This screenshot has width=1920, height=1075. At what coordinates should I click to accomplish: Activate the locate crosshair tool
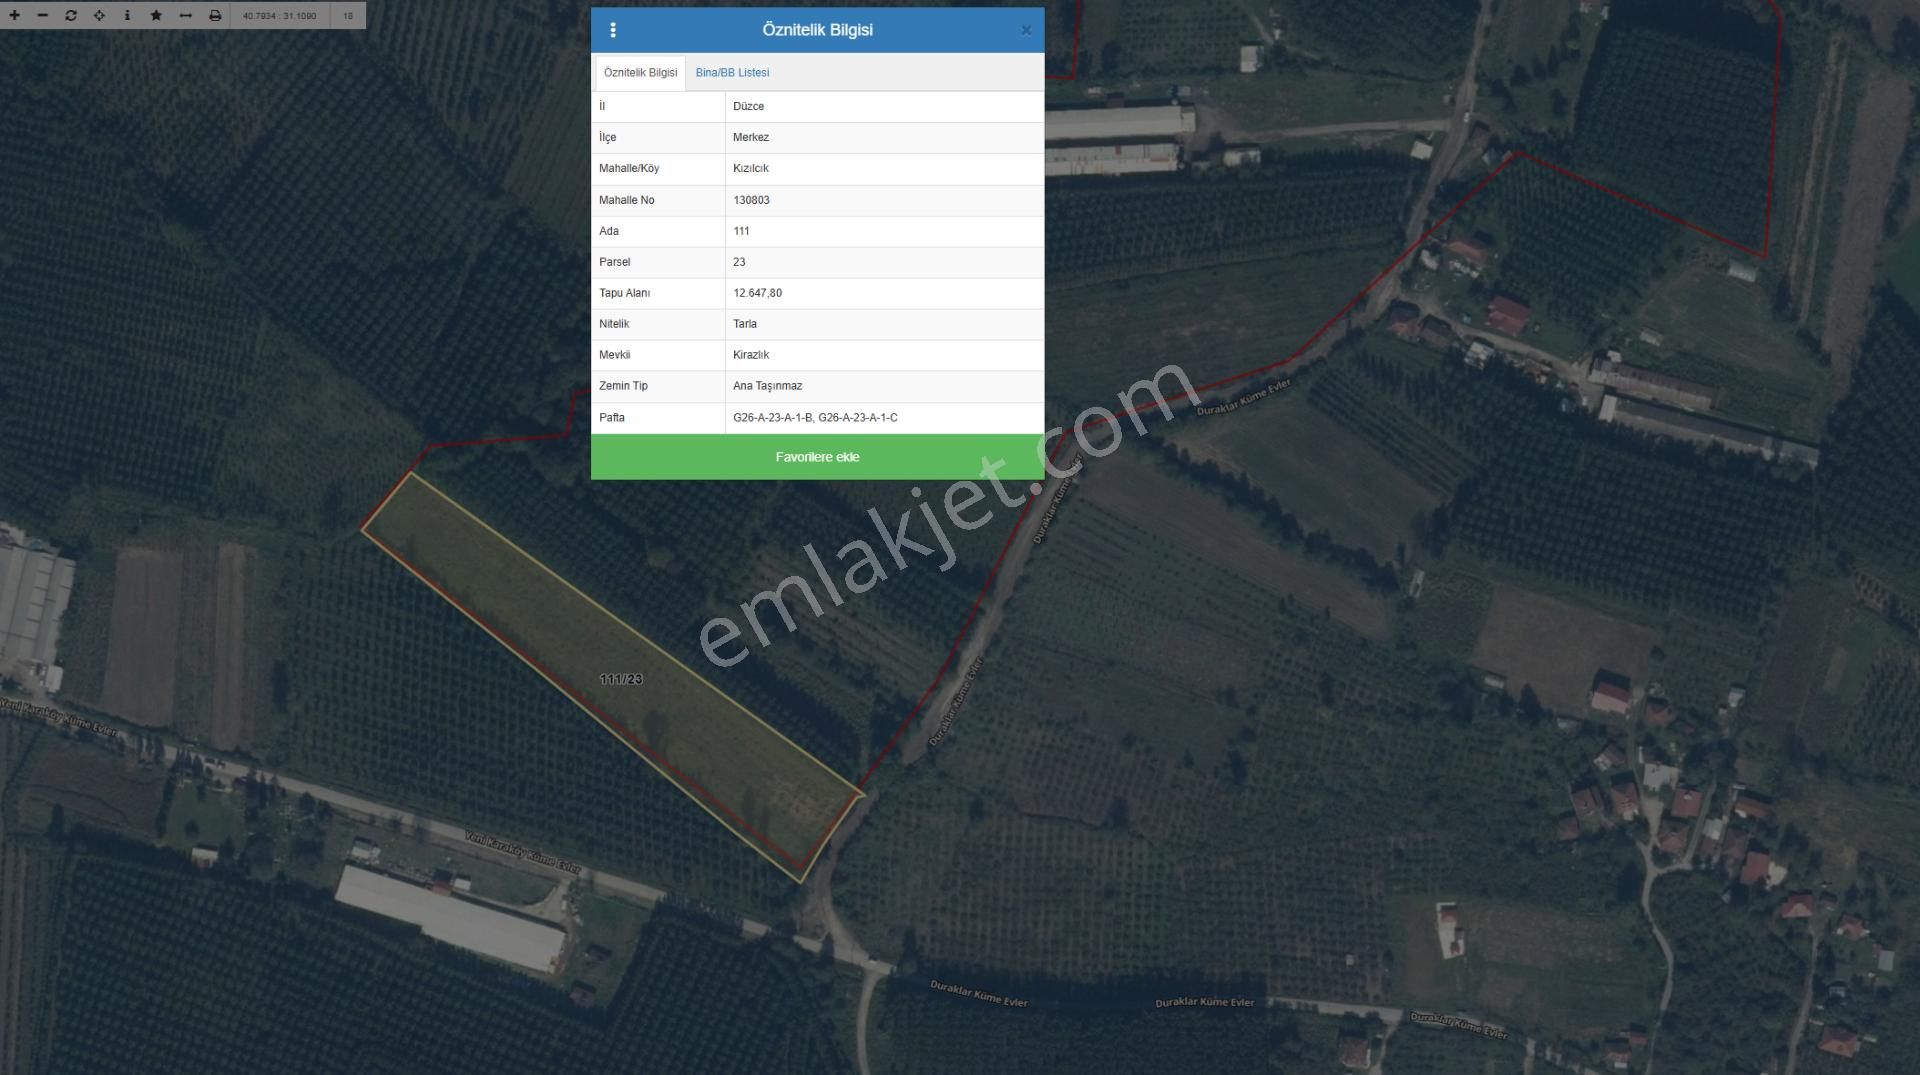[99, 15]
